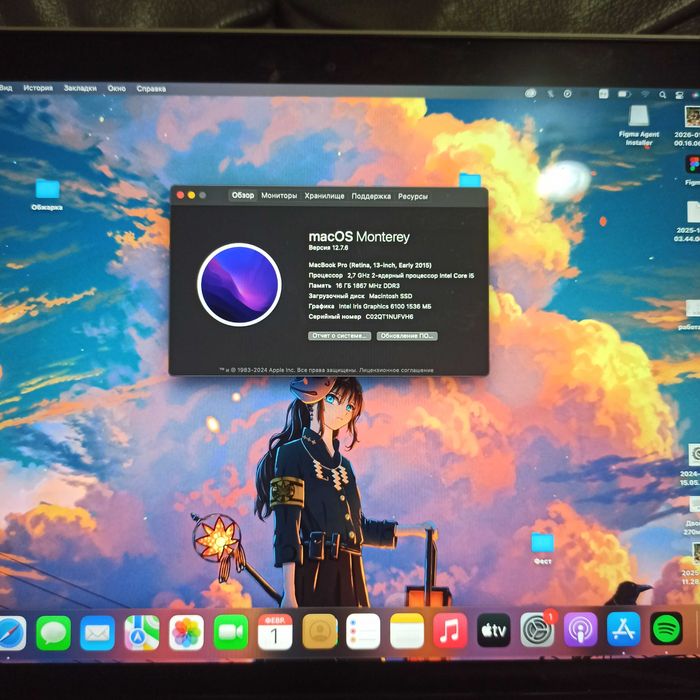This screenshot has height=700, width=700.
Task: Open the keyboard input source menu
Action: (x=603, y=94)
